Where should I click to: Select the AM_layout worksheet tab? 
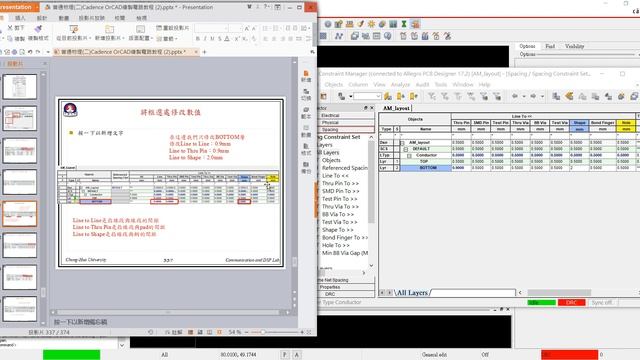click(x=396, y=108)
